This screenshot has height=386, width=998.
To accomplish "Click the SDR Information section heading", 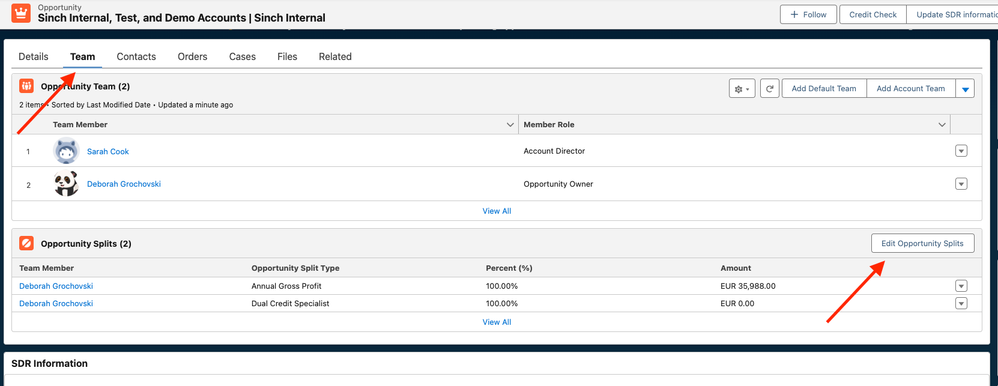I will pos(50,364).
